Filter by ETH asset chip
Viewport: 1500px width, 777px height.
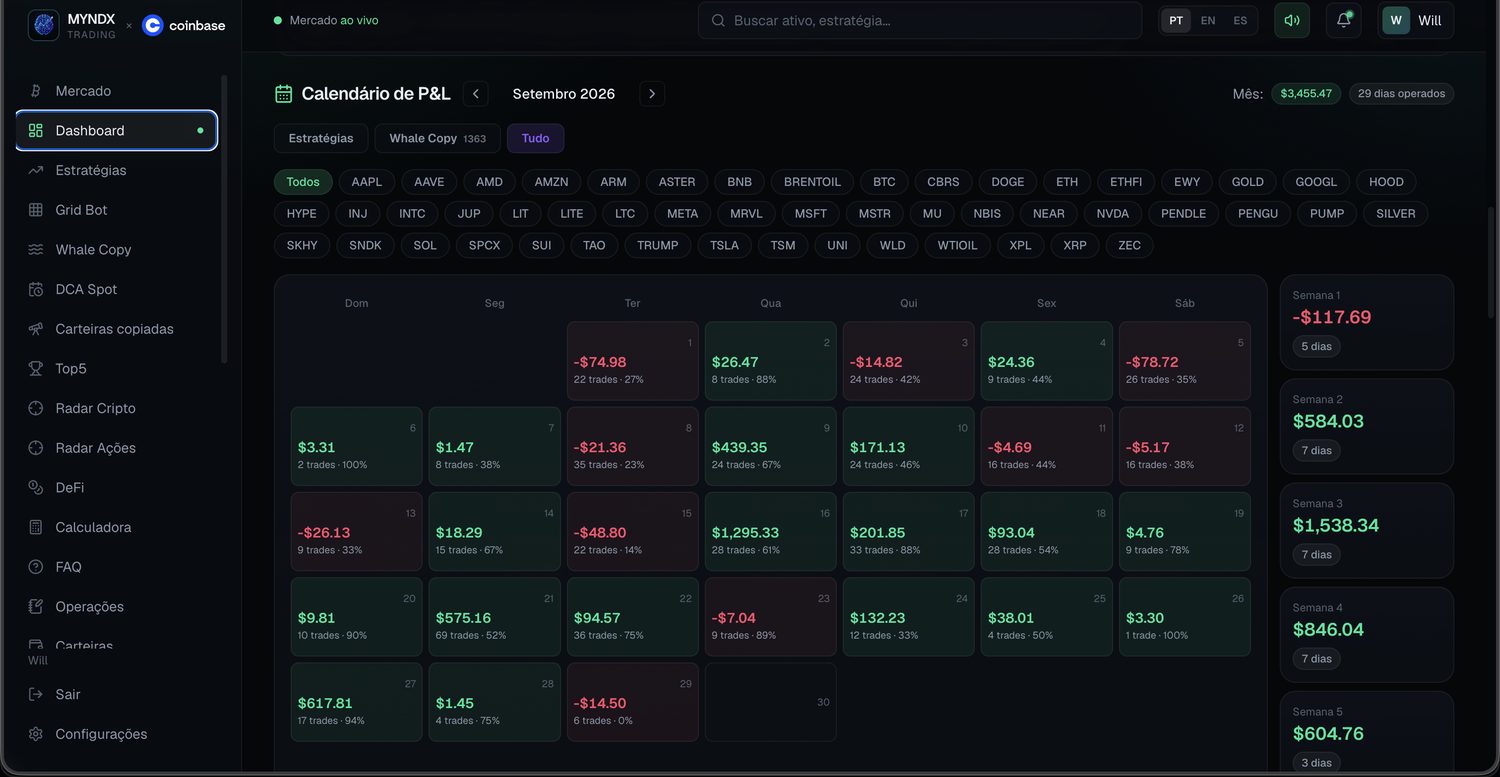[1067, 182]
